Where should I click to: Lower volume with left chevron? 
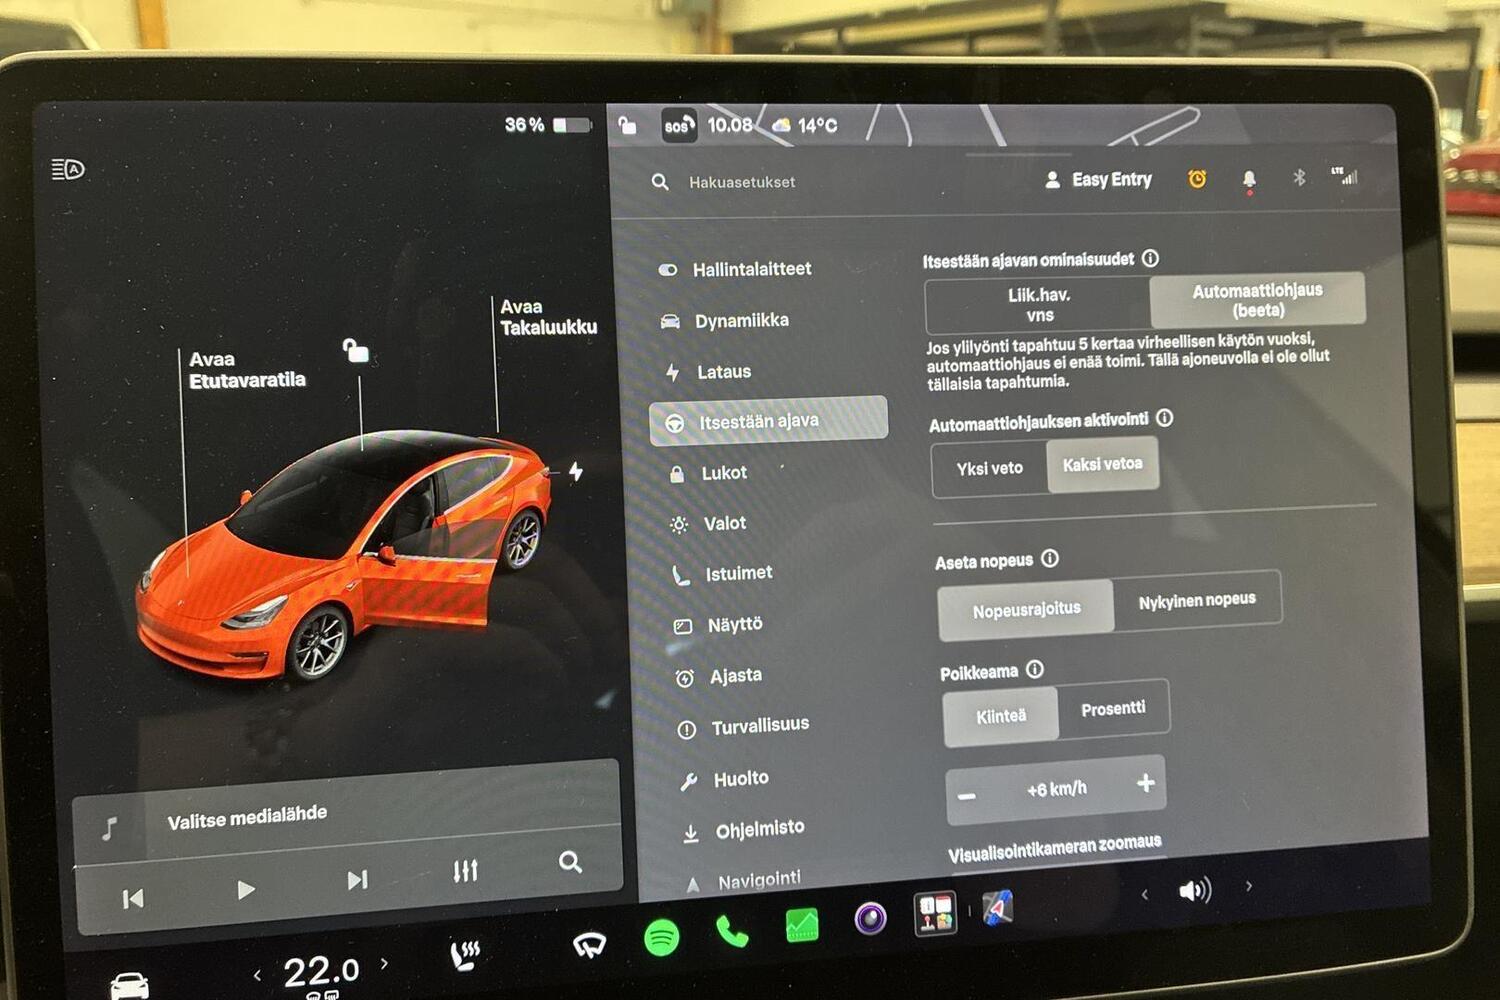(x=1145, y=894)
